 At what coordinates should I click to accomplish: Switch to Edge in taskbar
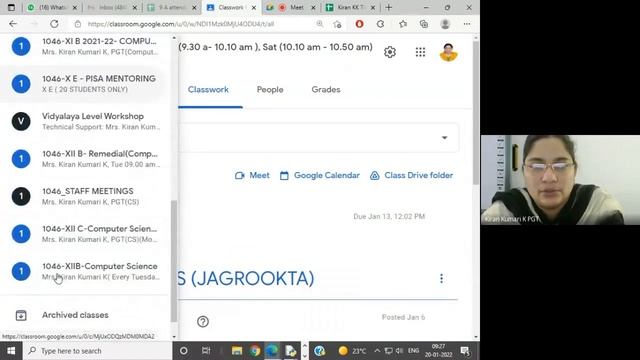pos(272,351)
